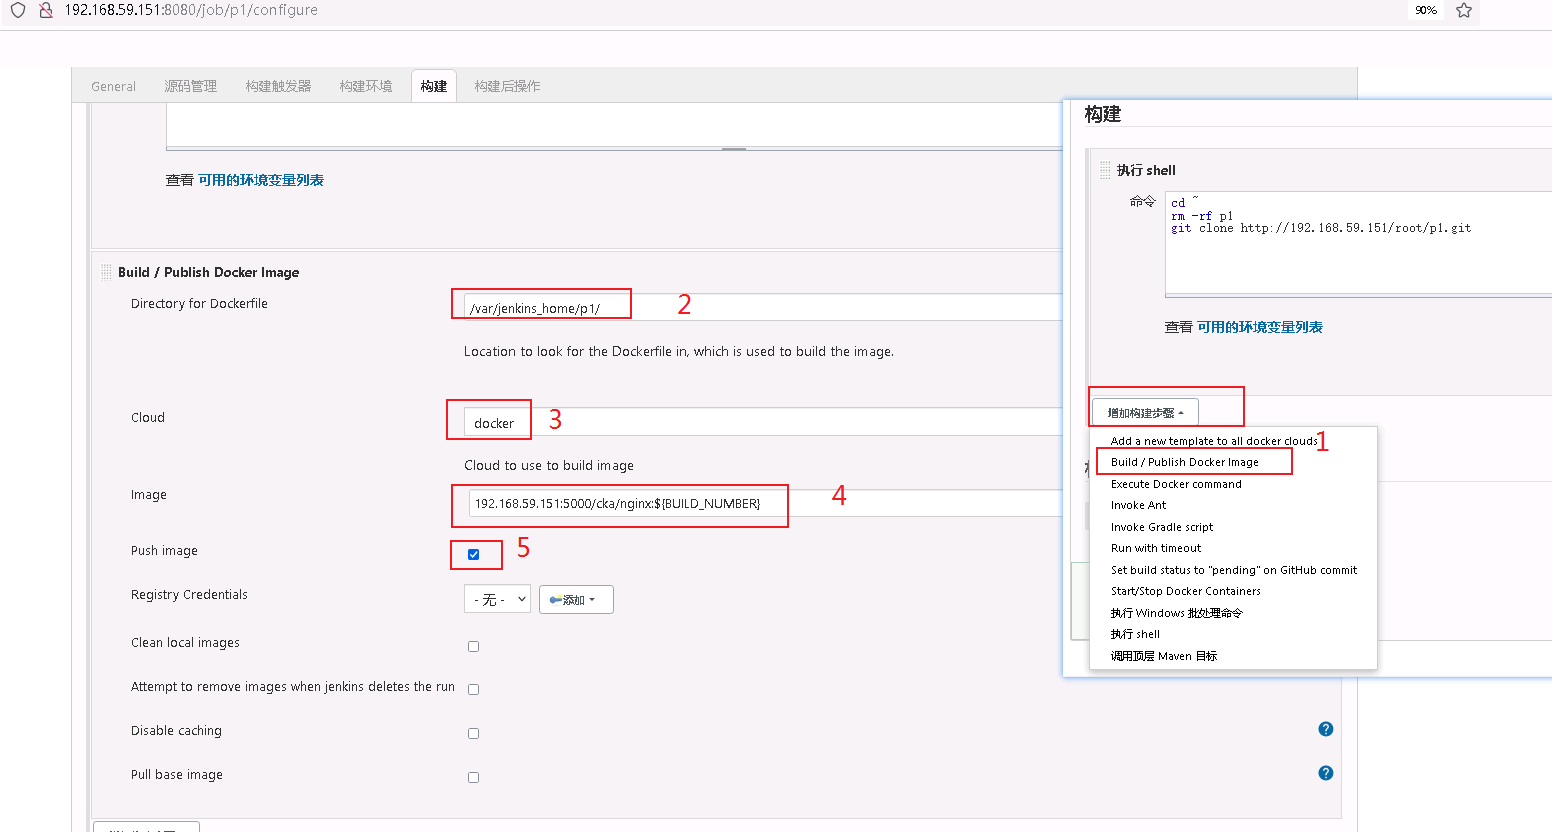The width and height of the screenshot is (1552, 832).
Task: Grab the Build / Publish Docker Image drag handle
Action: coord(106,272)
